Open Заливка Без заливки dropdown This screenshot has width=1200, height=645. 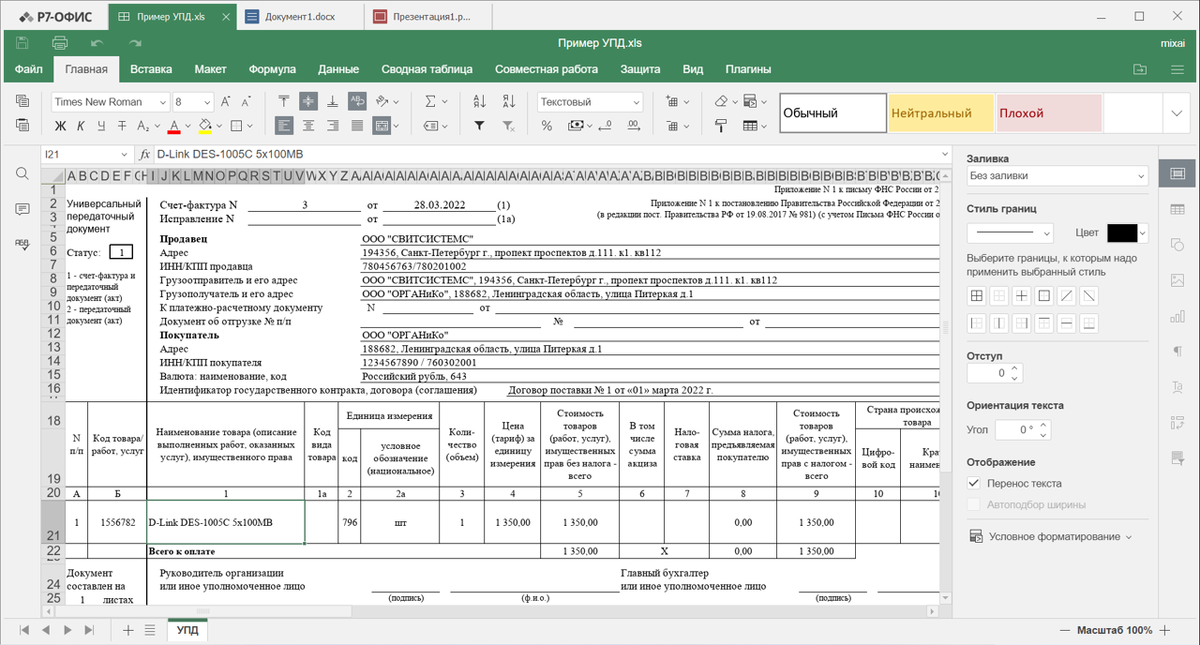point(1057,176)
